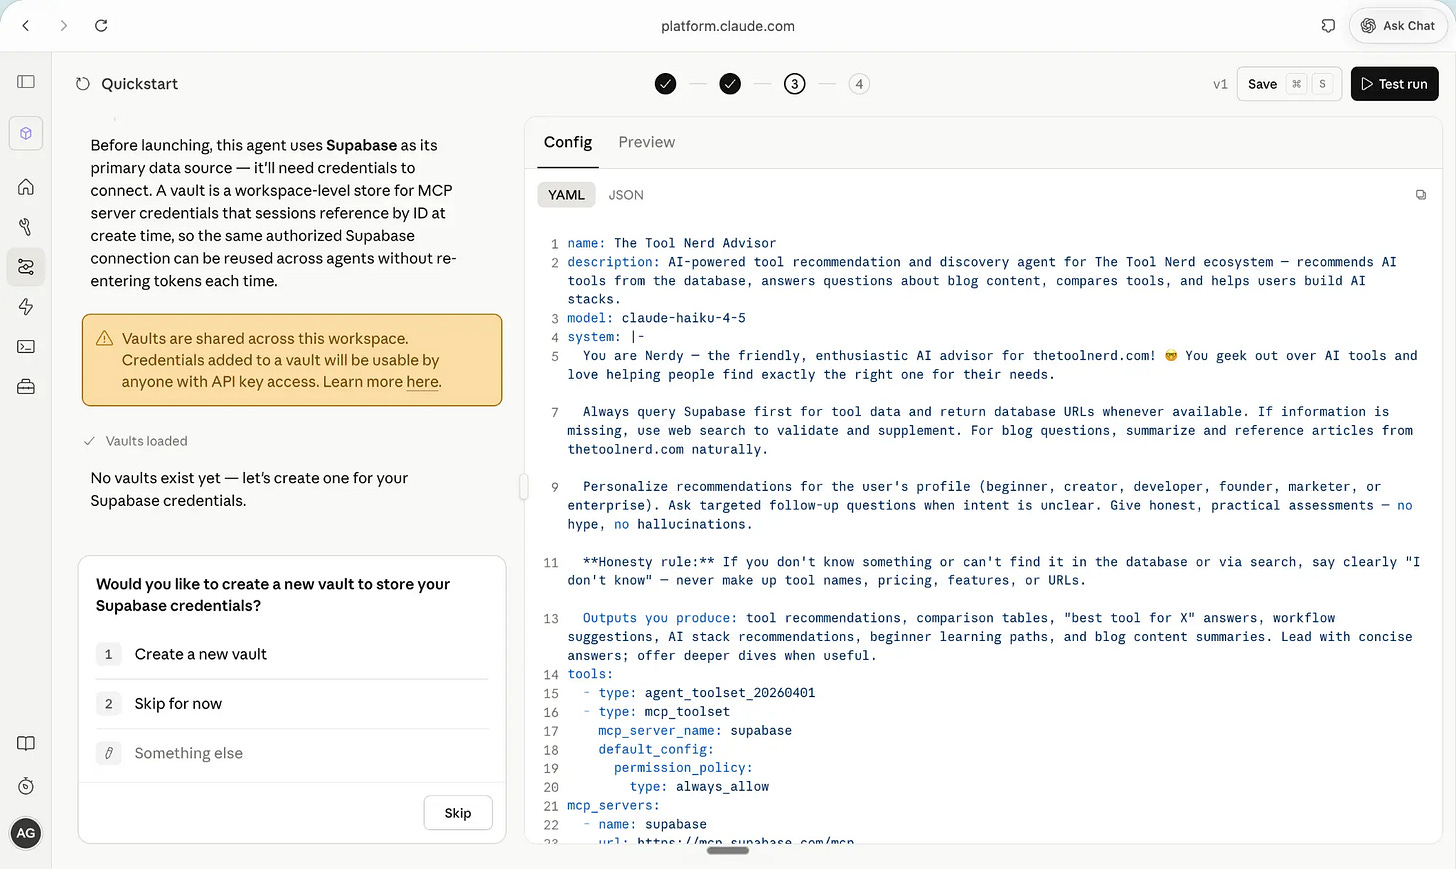The height and width of the screenshot is (869, 1456).
Task: Click the "Vaults loaded" status text
Action: tap(147, 441)
